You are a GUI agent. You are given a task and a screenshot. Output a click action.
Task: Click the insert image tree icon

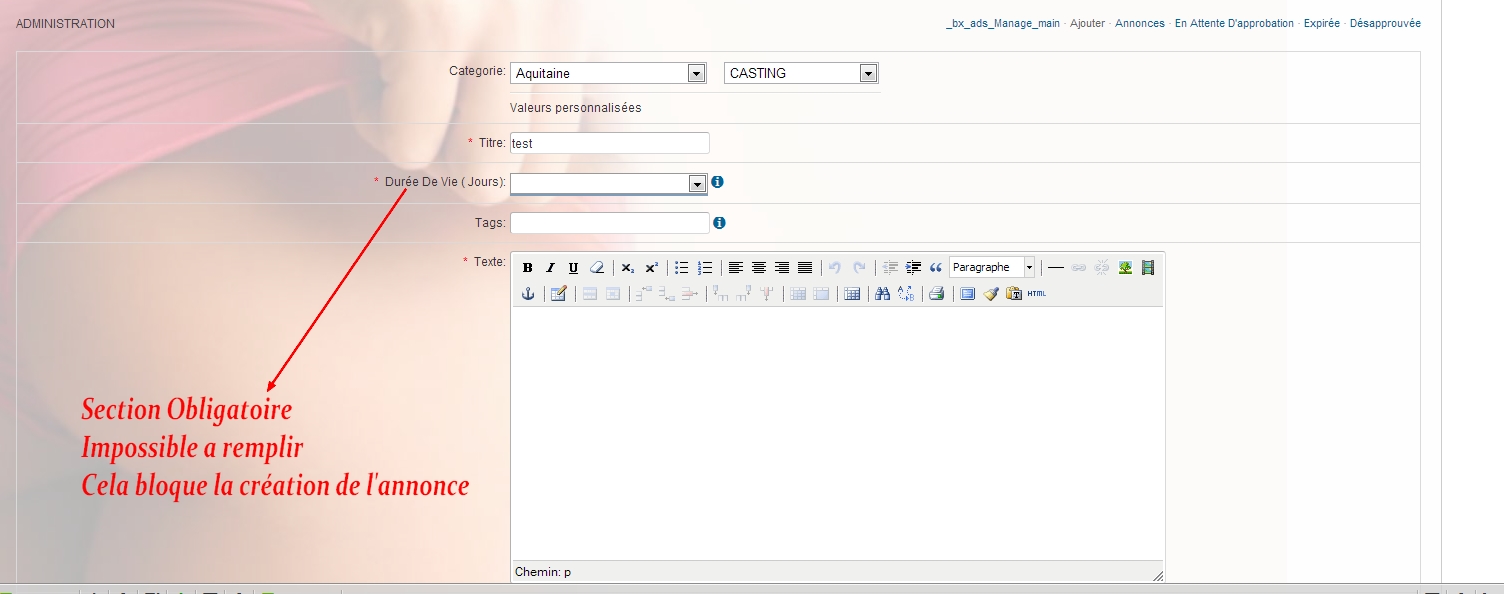[x=1125, y=268]
